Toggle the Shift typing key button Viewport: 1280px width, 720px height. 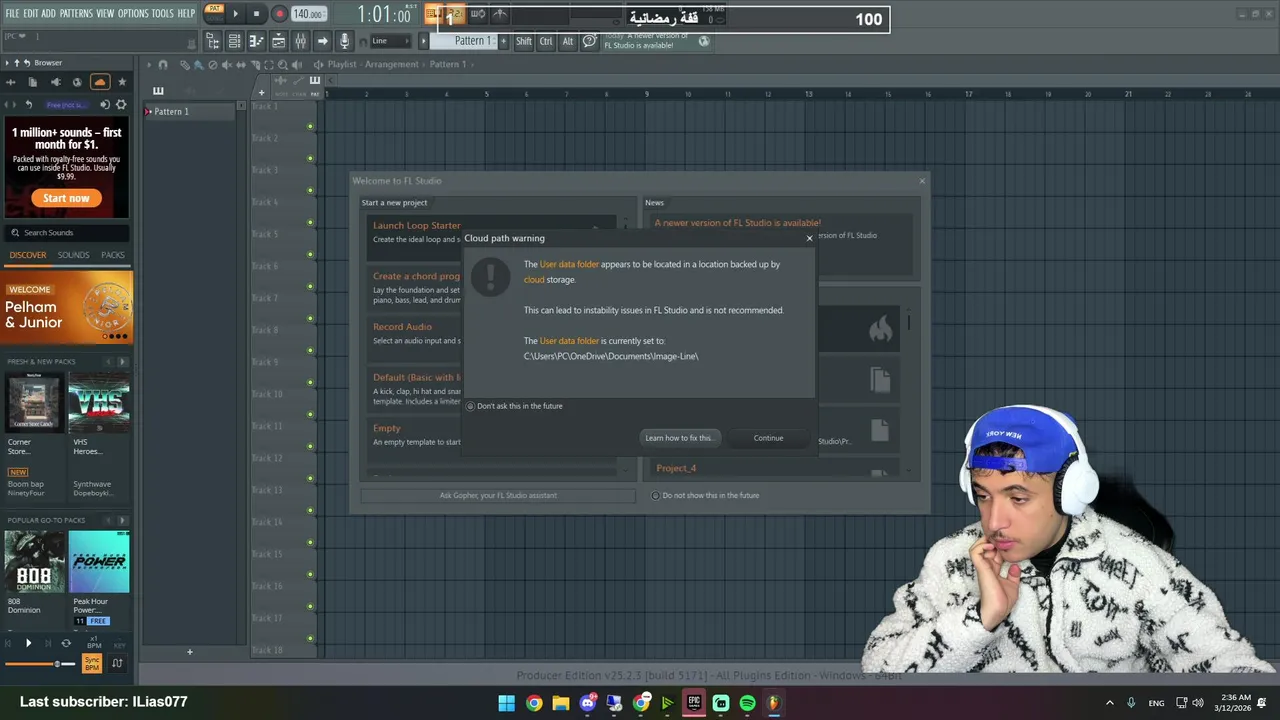click(x=524, y=41)
